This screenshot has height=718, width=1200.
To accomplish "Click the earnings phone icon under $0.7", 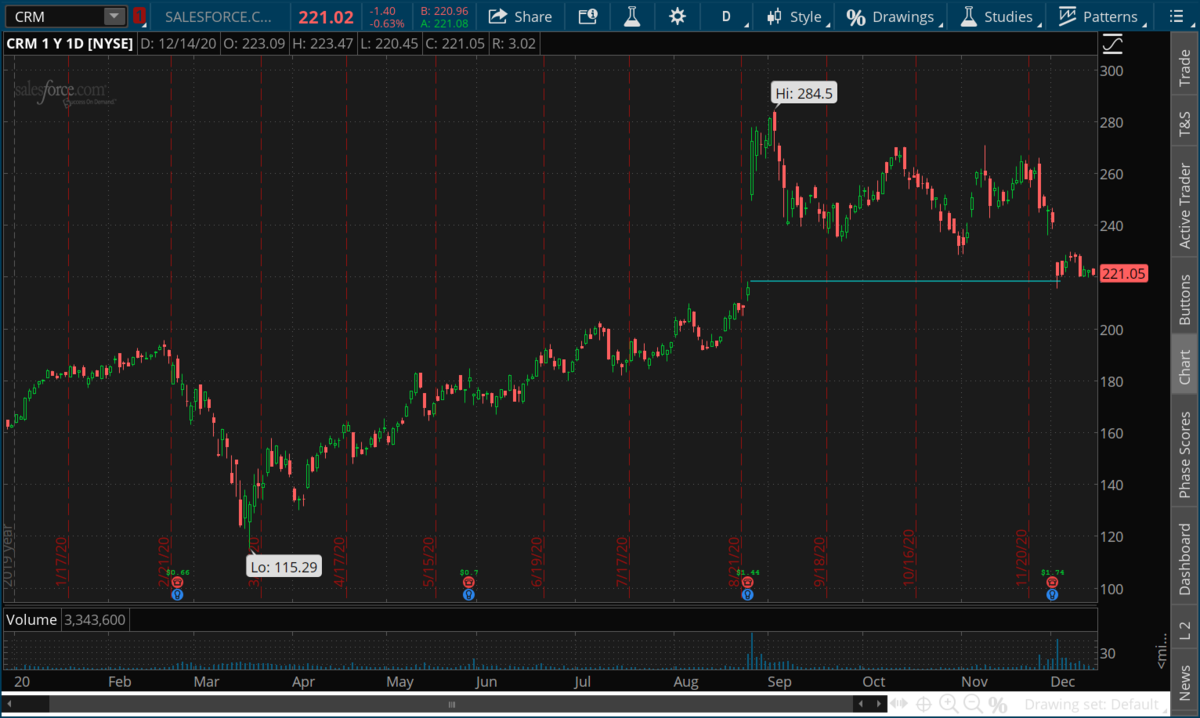I will 469,582.
